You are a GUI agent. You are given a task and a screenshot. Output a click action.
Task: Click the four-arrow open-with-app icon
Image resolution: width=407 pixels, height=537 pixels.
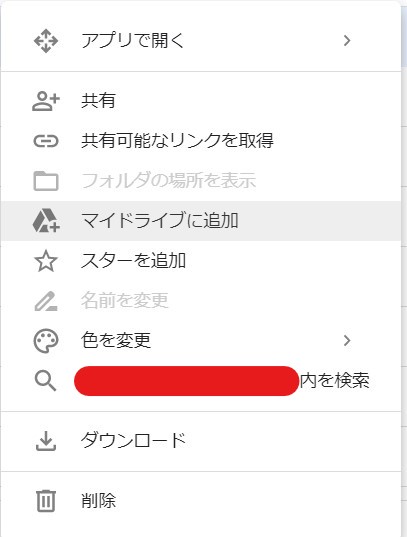click(x=46, y=41)
